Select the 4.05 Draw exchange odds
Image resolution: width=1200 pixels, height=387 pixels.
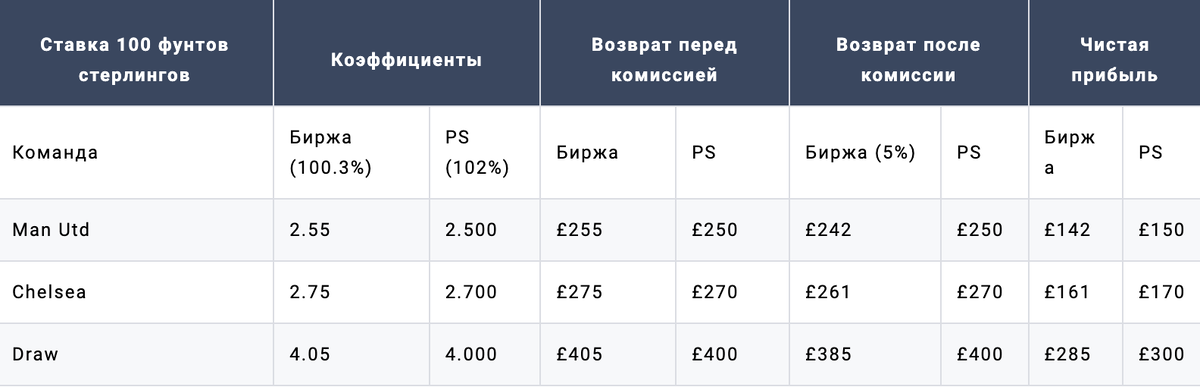(x=309, y=354)
